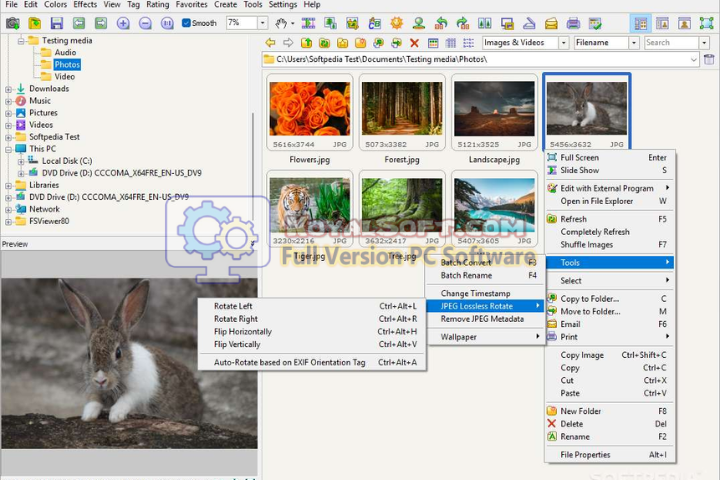Click the Save As floppy disk icon
This screenshot has width=720, height=480.
56,23
